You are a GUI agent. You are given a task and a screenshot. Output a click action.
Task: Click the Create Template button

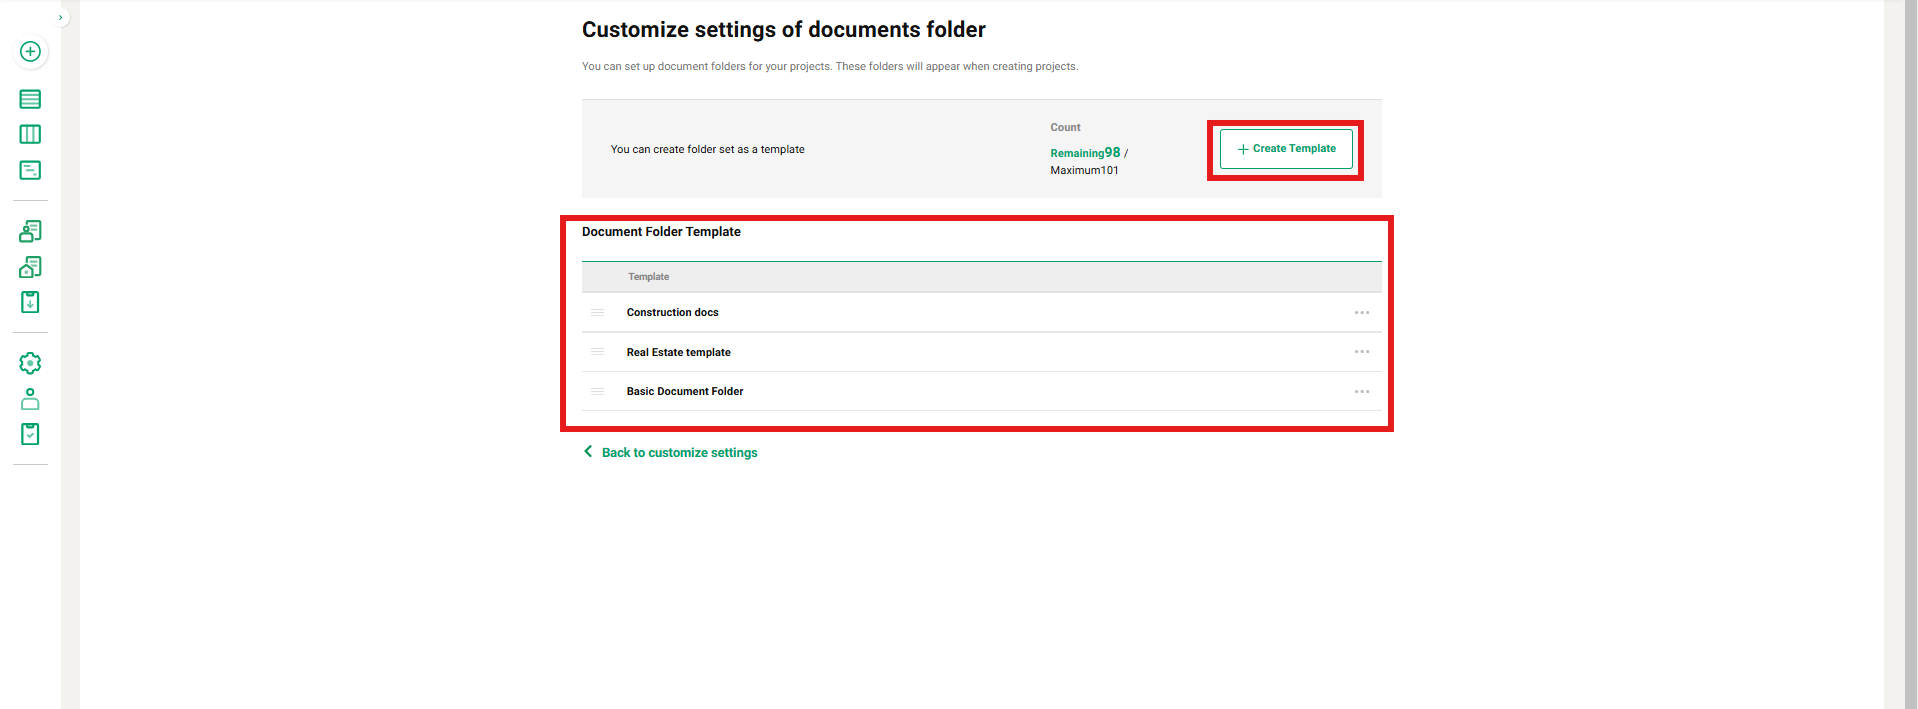click(x=1285, y=149)
